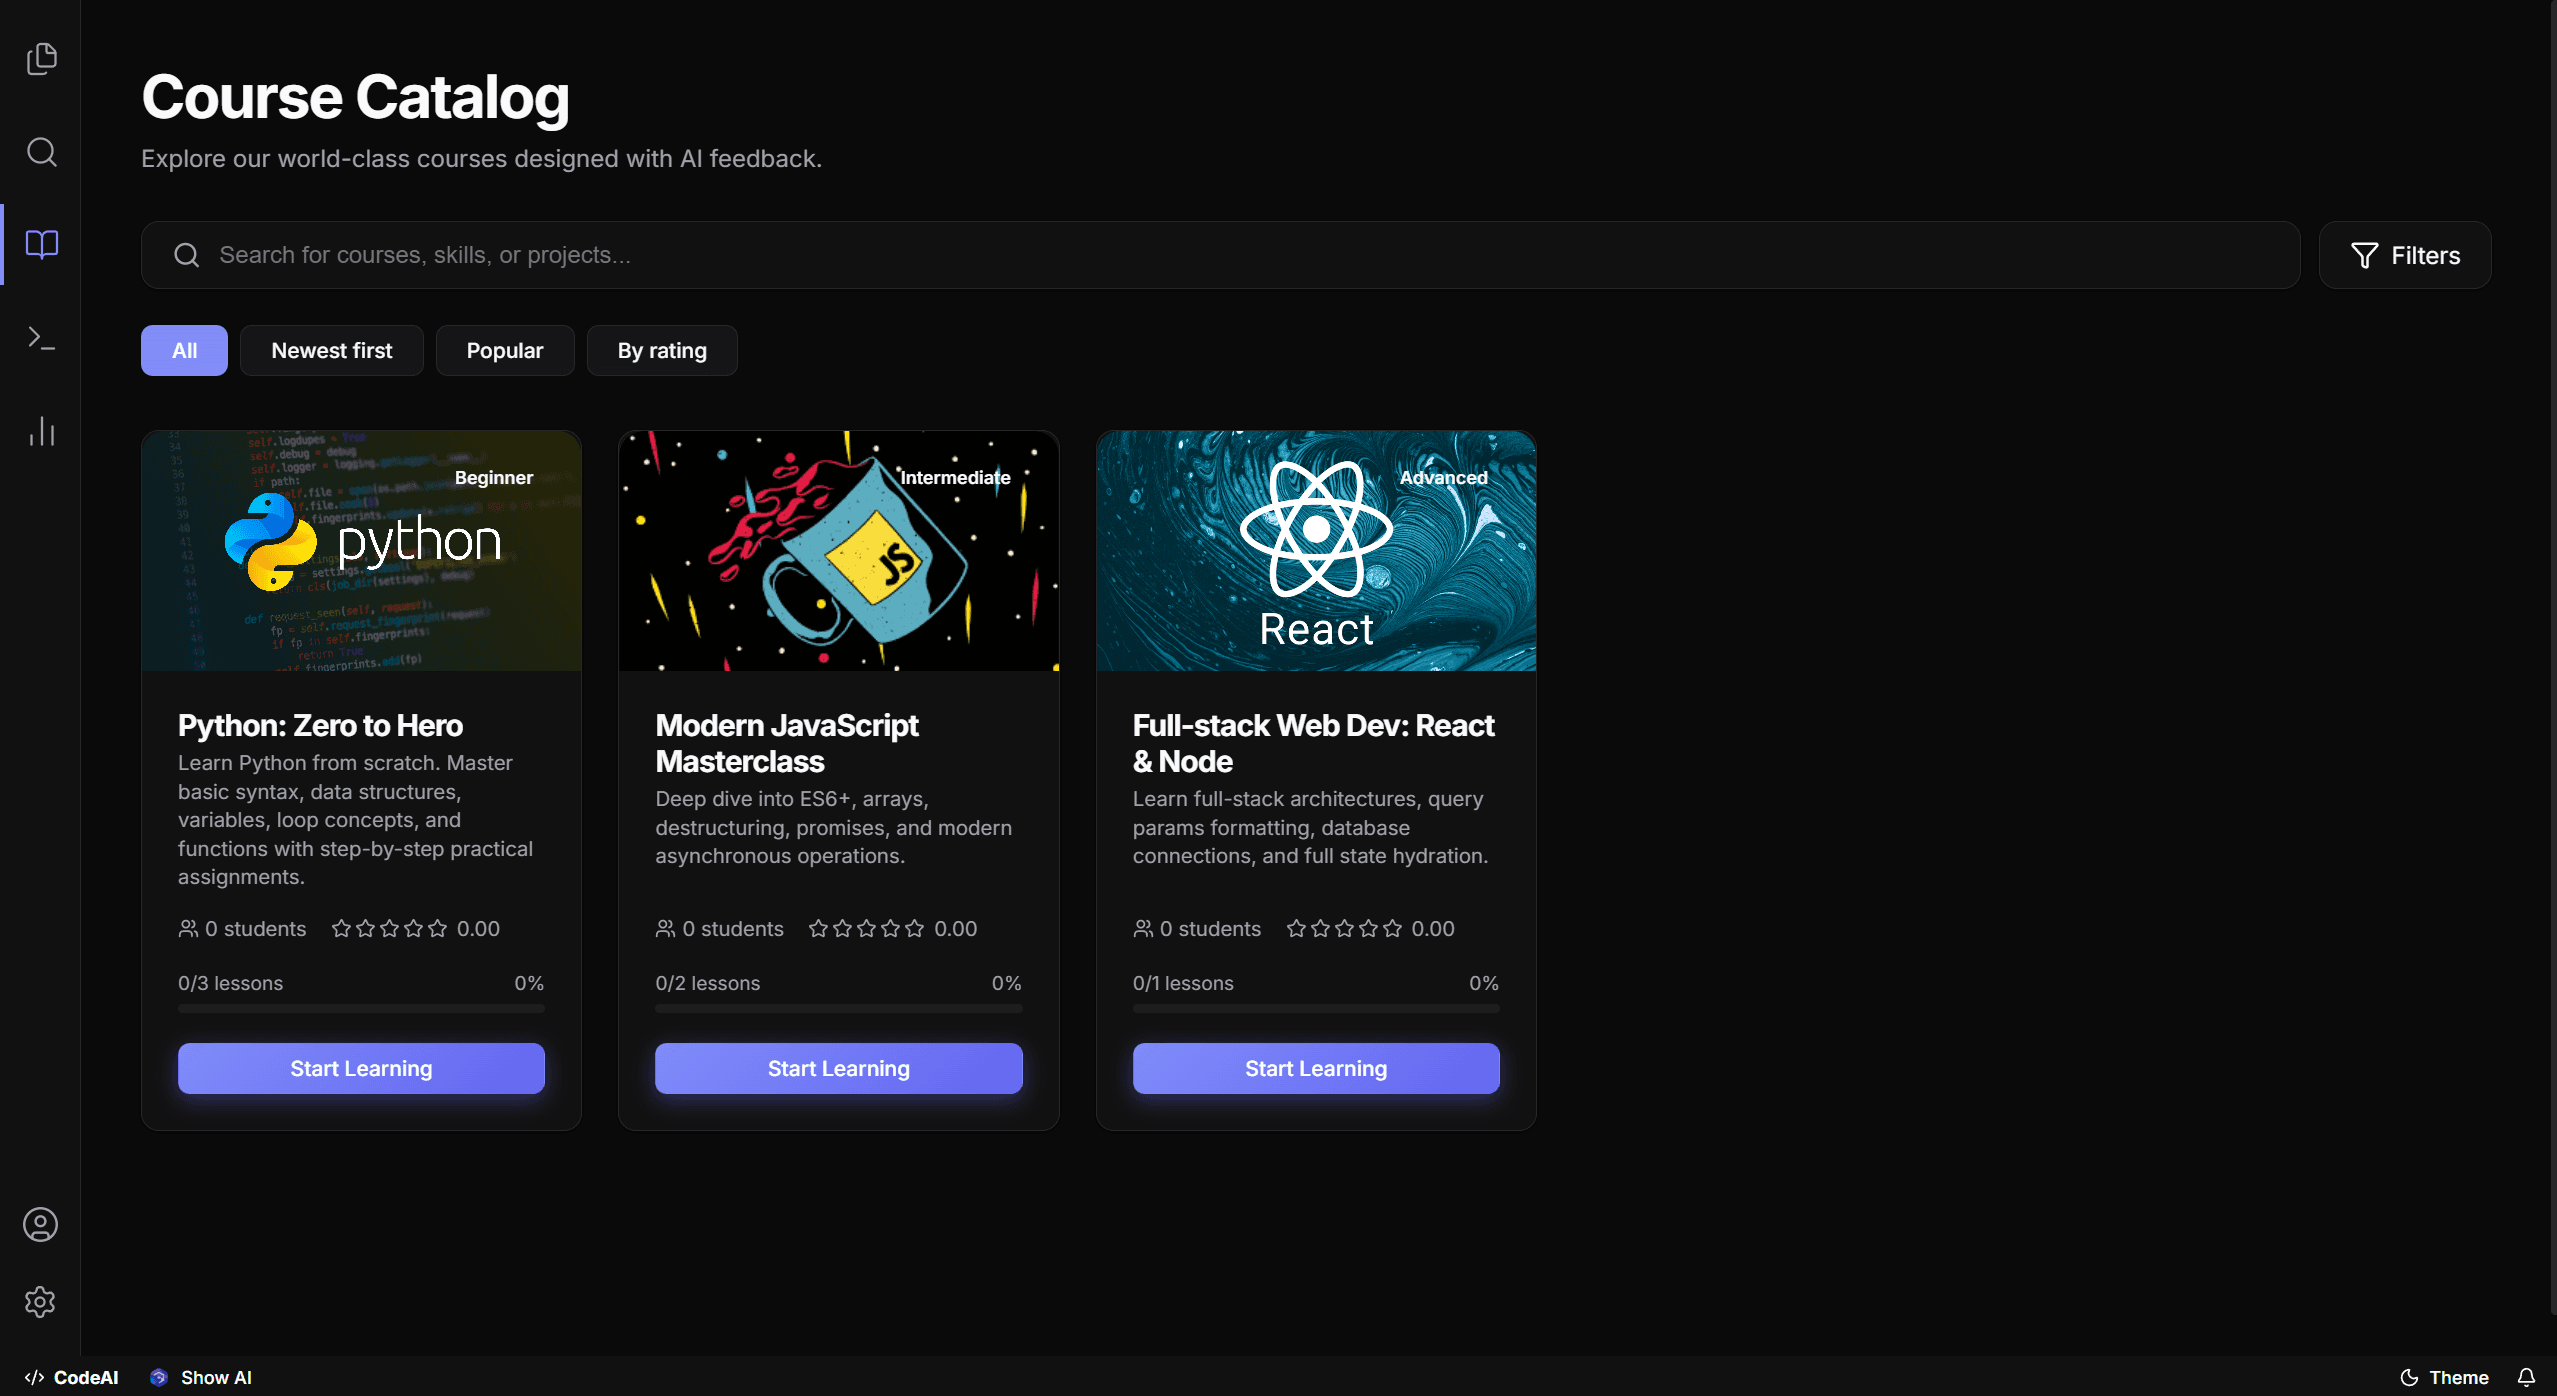Rate Python course with first star
2557x1396 pixels.
341,929
